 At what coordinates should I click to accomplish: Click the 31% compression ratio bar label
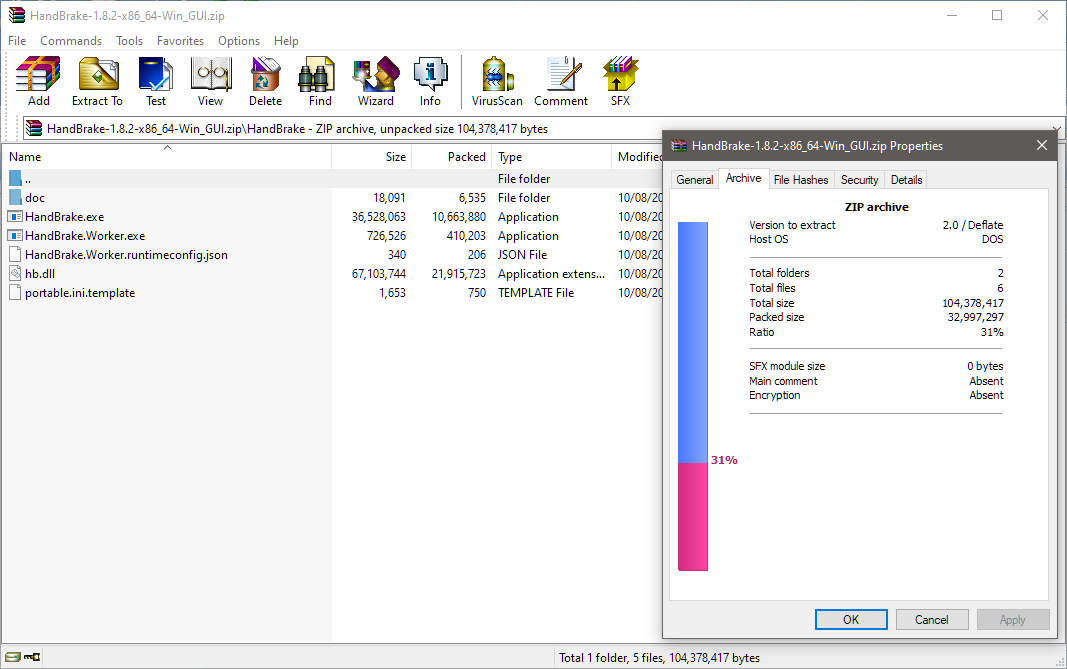[724, 460]
